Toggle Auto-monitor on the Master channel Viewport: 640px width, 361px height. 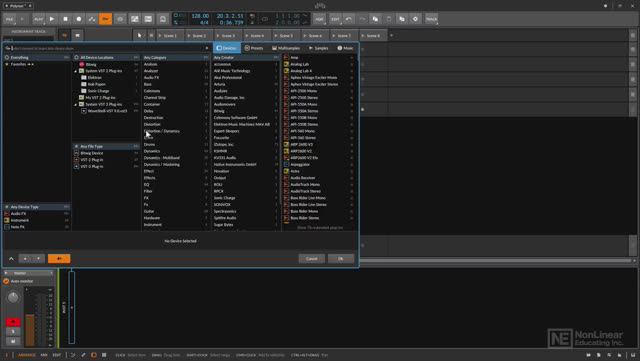click(6, 281)
